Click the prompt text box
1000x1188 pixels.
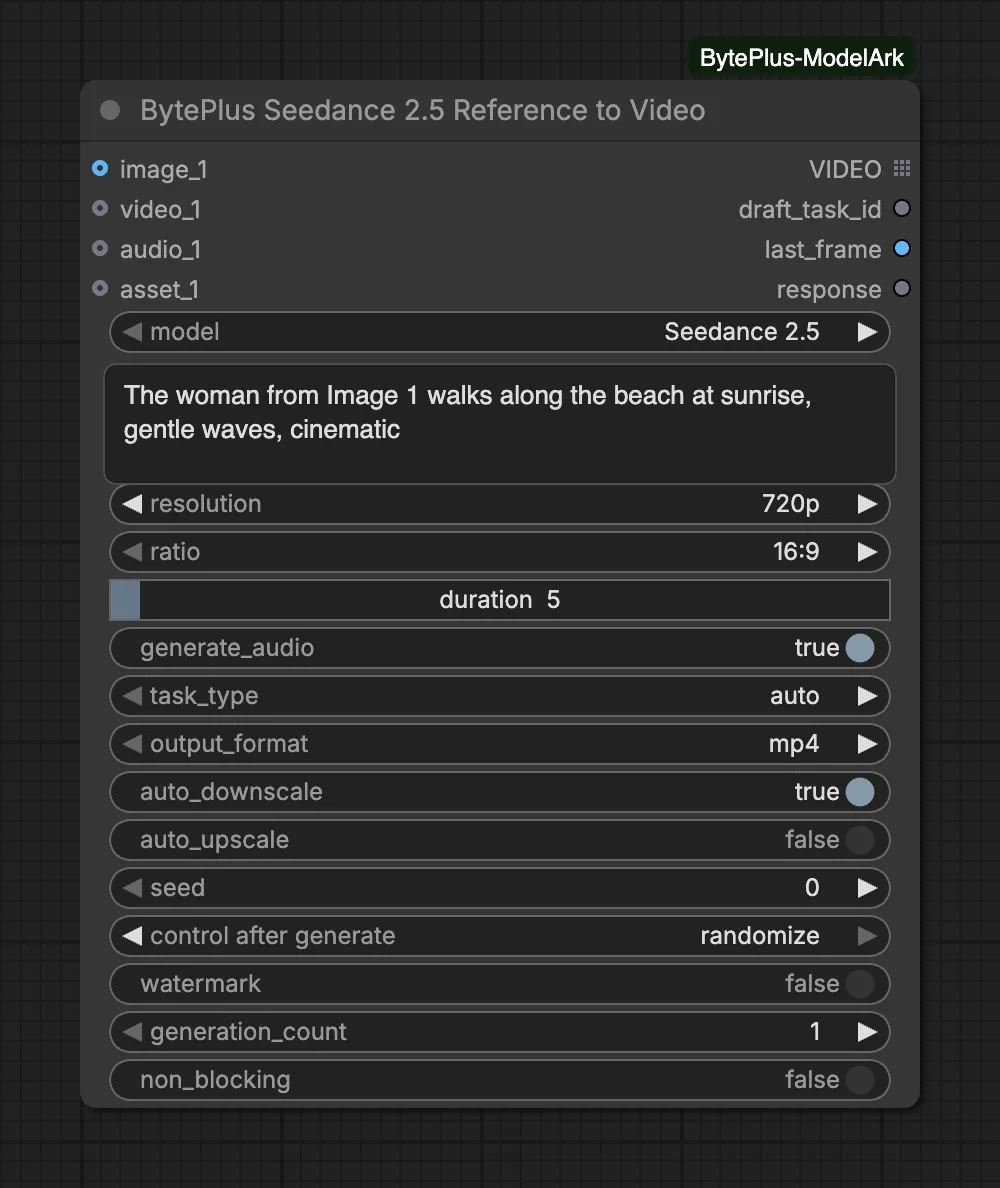(500, 424)
